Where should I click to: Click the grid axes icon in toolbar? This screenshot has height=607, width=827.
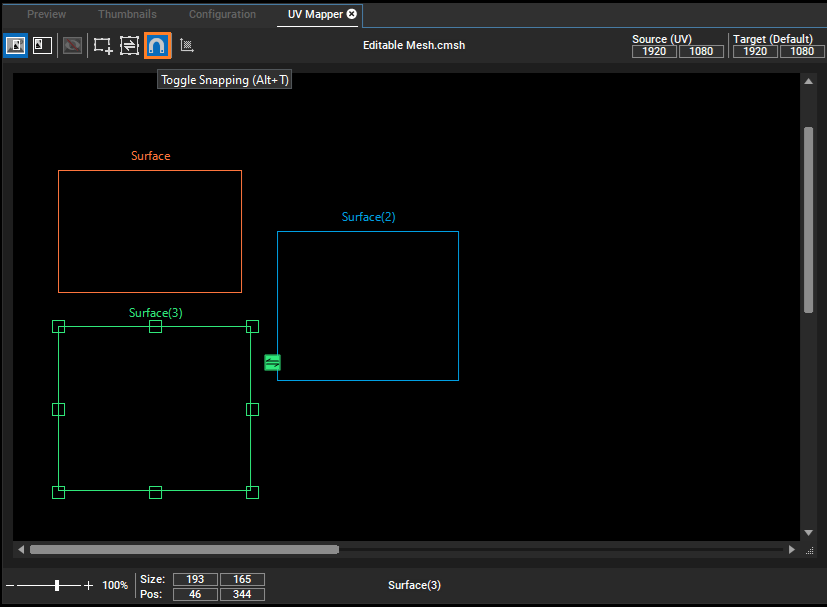click(x=186, y=46)
